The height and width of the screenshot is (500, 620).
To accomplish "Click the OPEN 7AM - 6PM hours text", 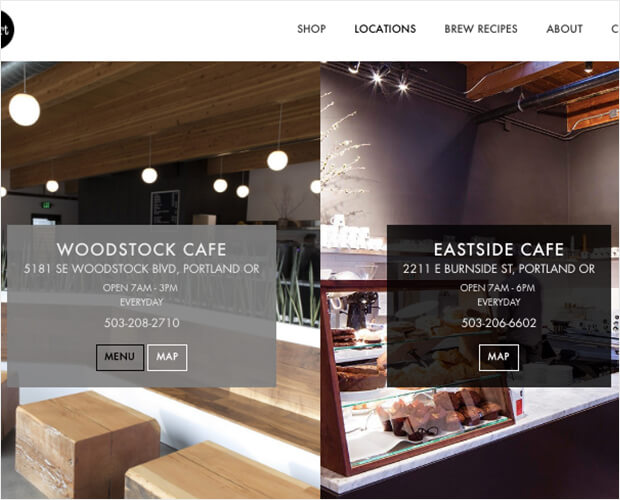I will [x=498, y=288].
